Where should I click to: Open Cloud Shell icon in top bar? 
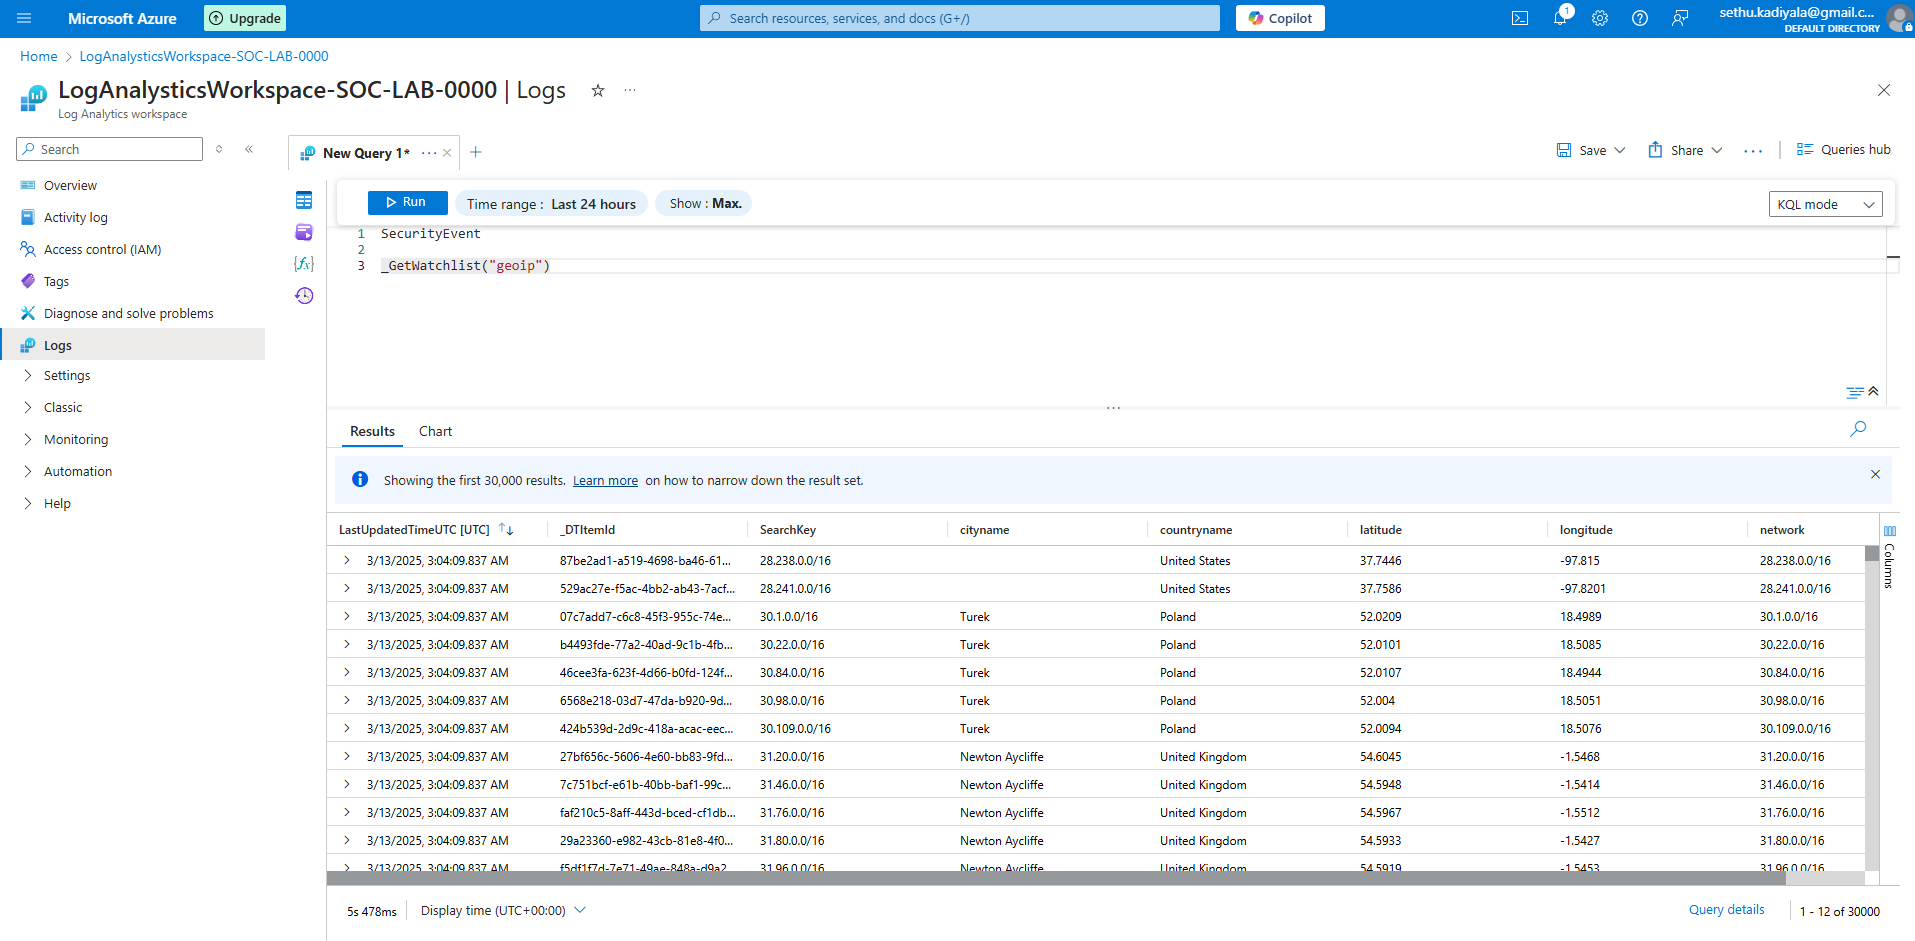pos(1520,18)
